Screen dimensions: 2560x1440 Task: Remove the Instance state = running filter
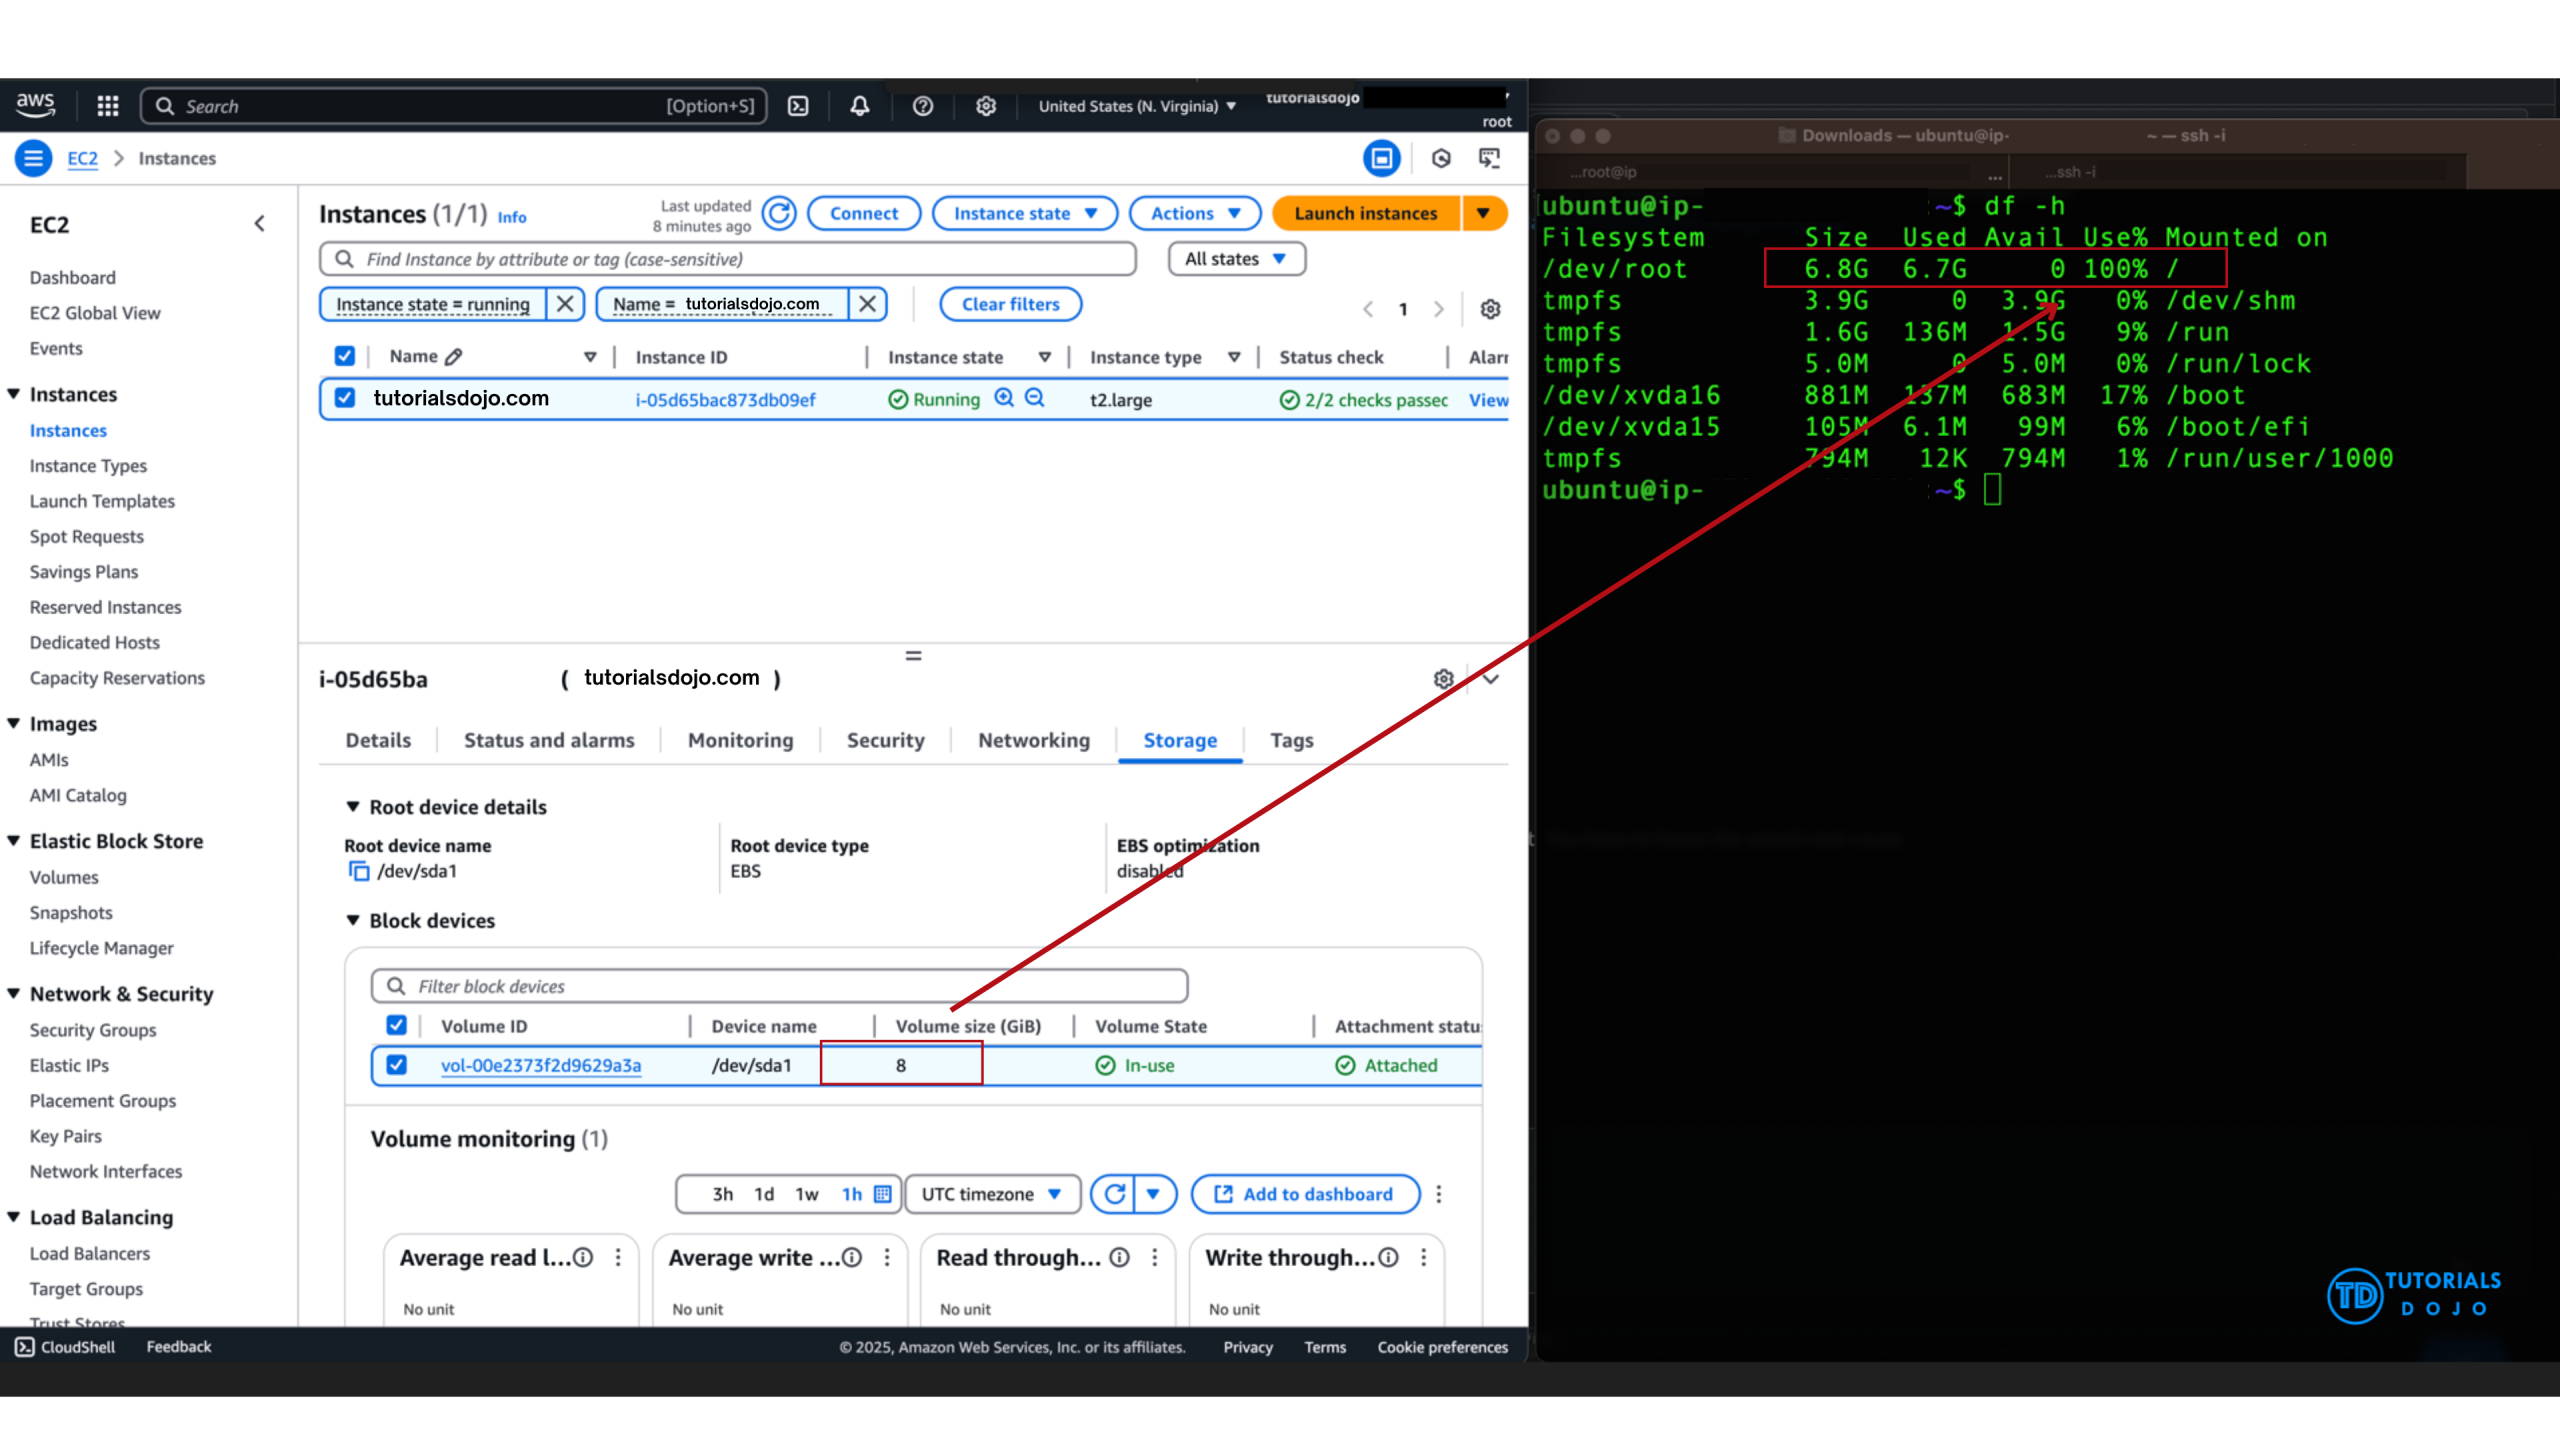(565, 303)
